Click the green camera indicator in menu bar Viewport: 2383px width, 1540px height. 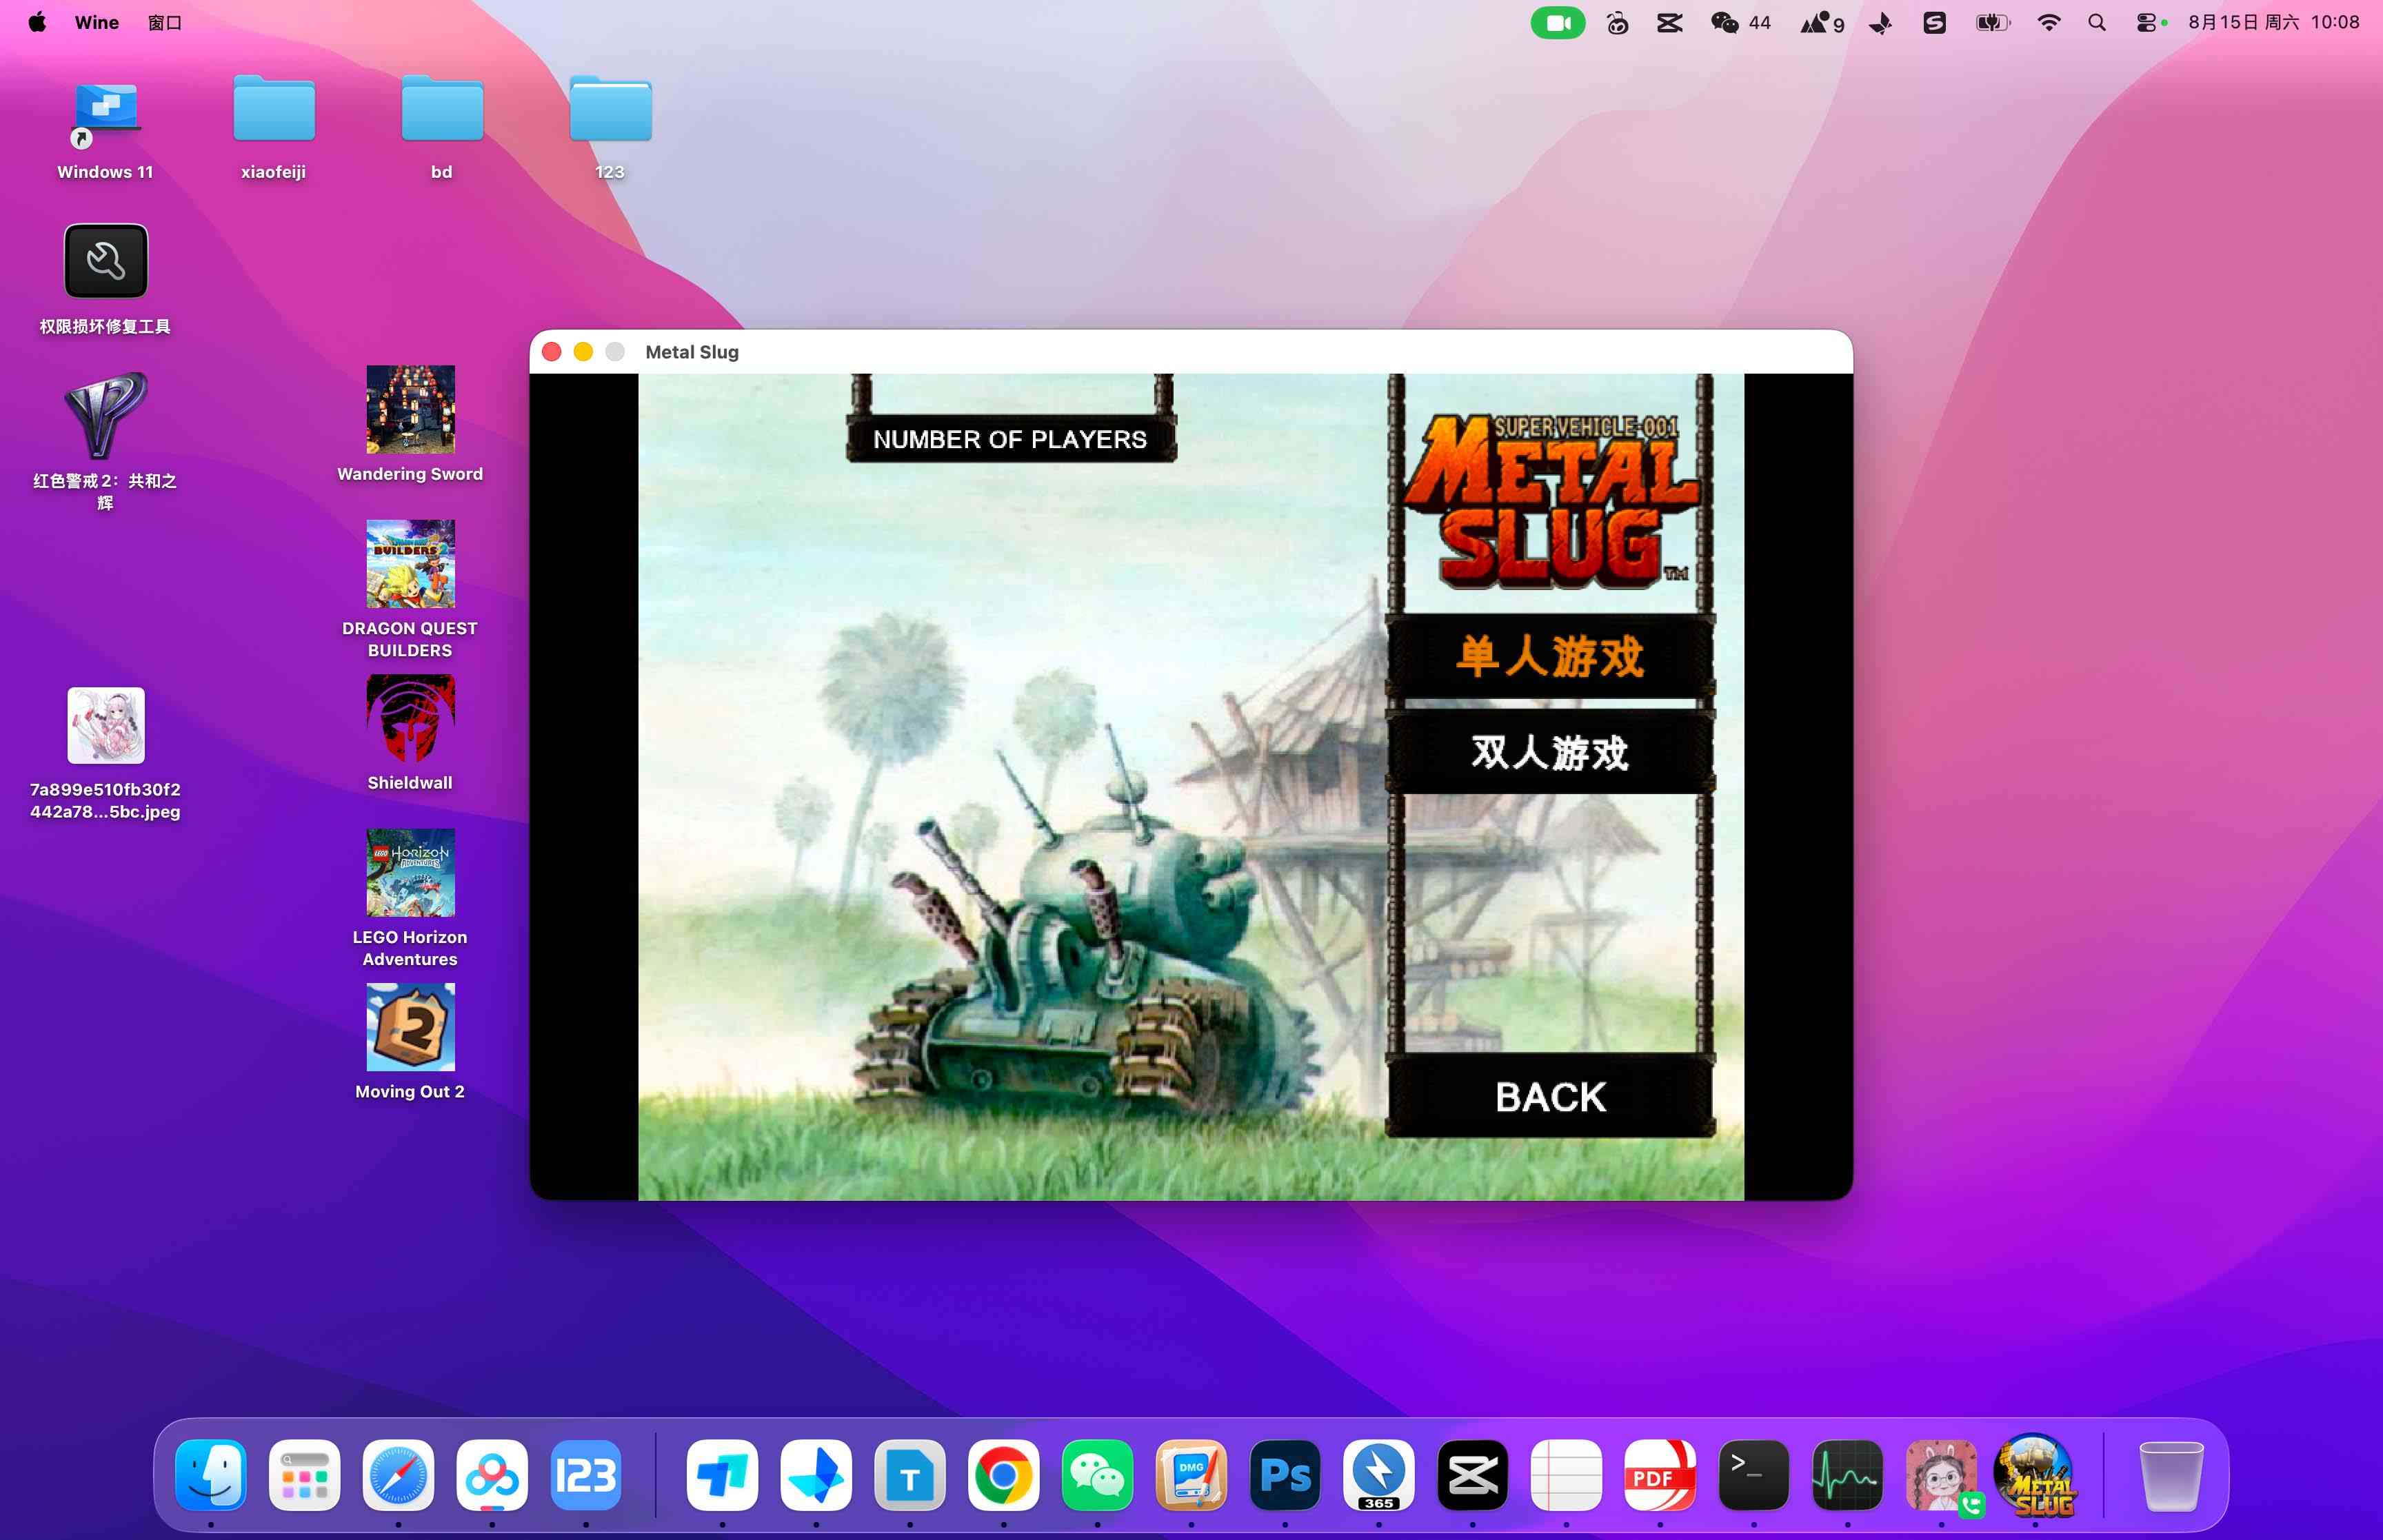pos(1557,22)
